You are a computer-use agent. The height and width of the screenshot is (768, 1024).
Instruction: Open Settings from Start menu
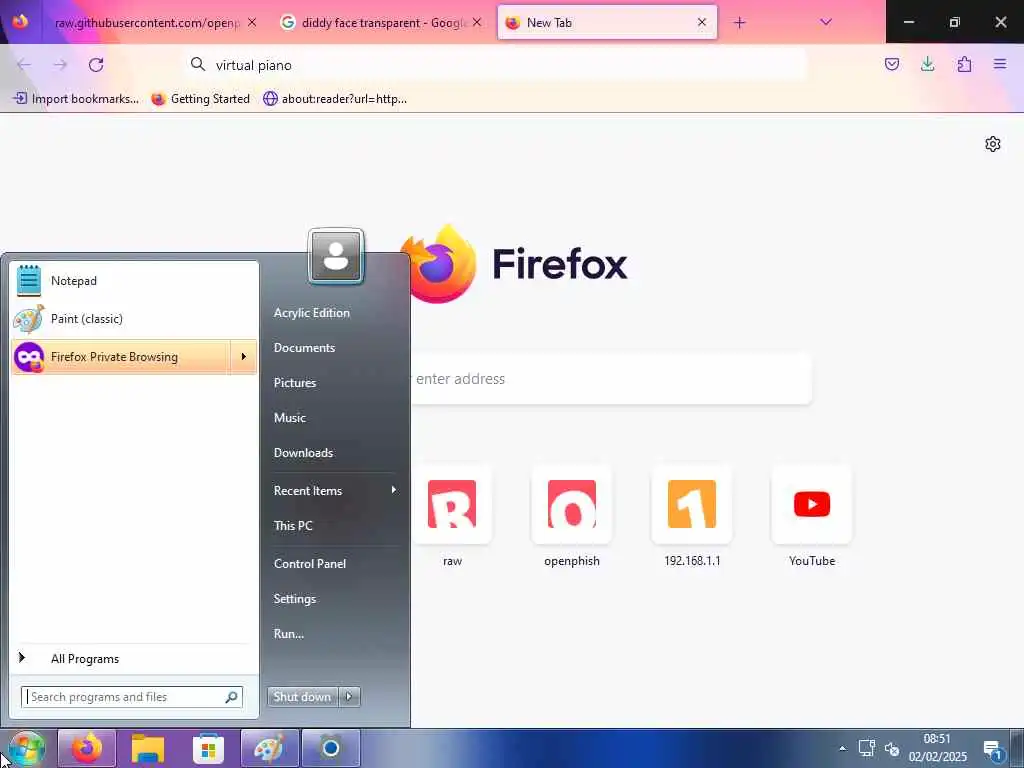click(295, 599)
